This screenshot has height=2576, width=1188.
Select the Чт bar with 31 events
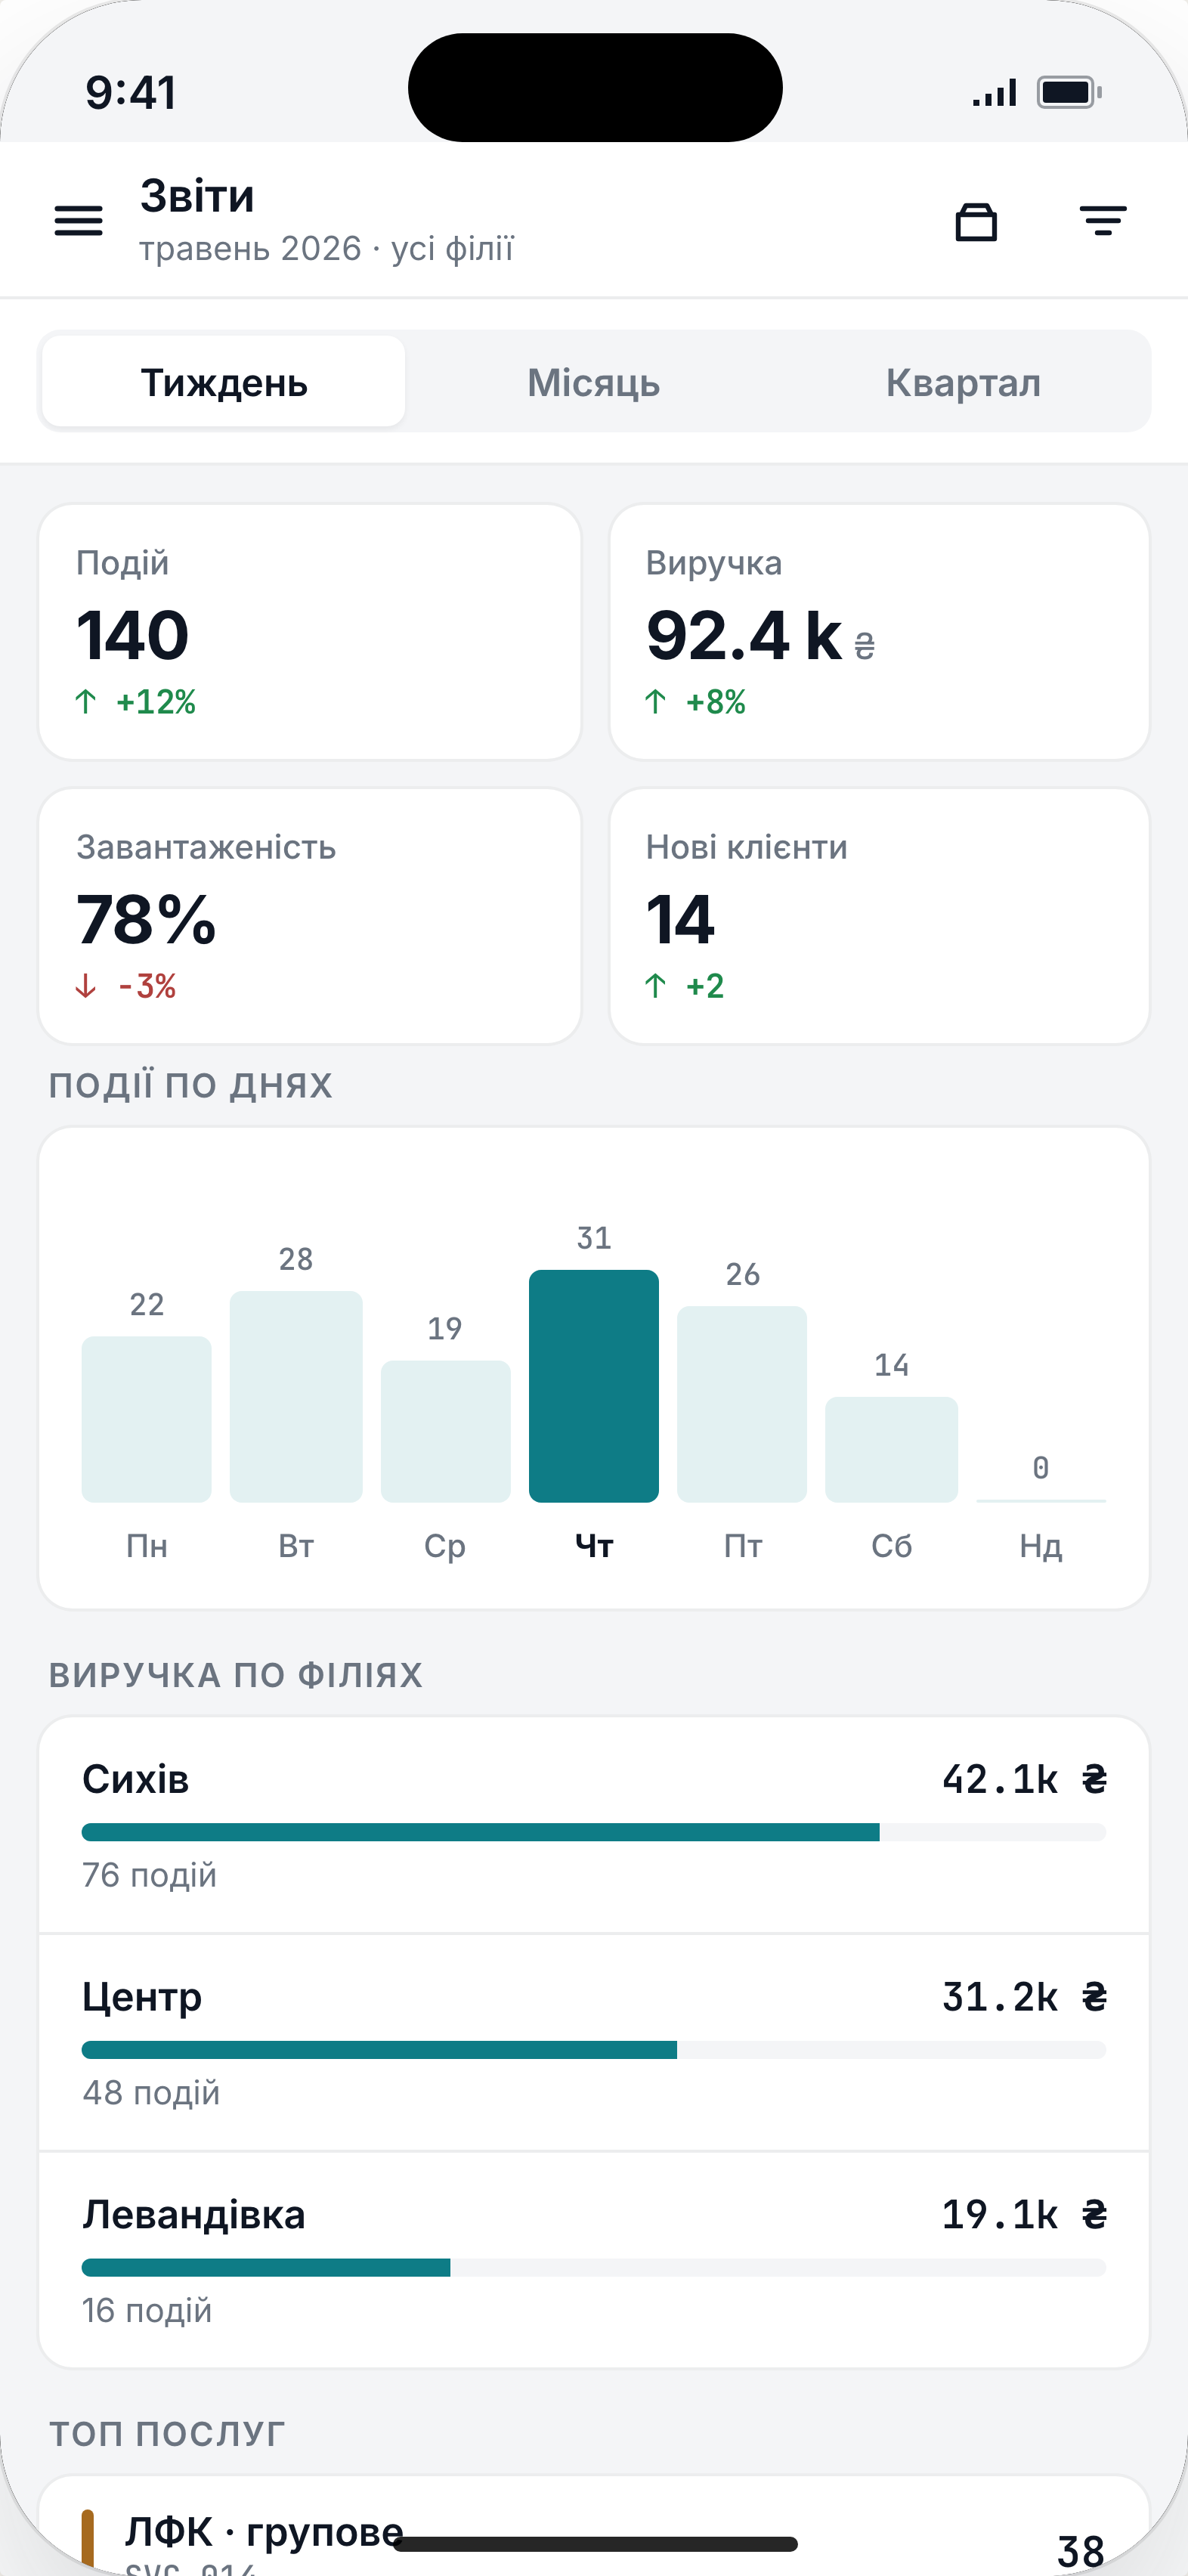pos(594,1386)
